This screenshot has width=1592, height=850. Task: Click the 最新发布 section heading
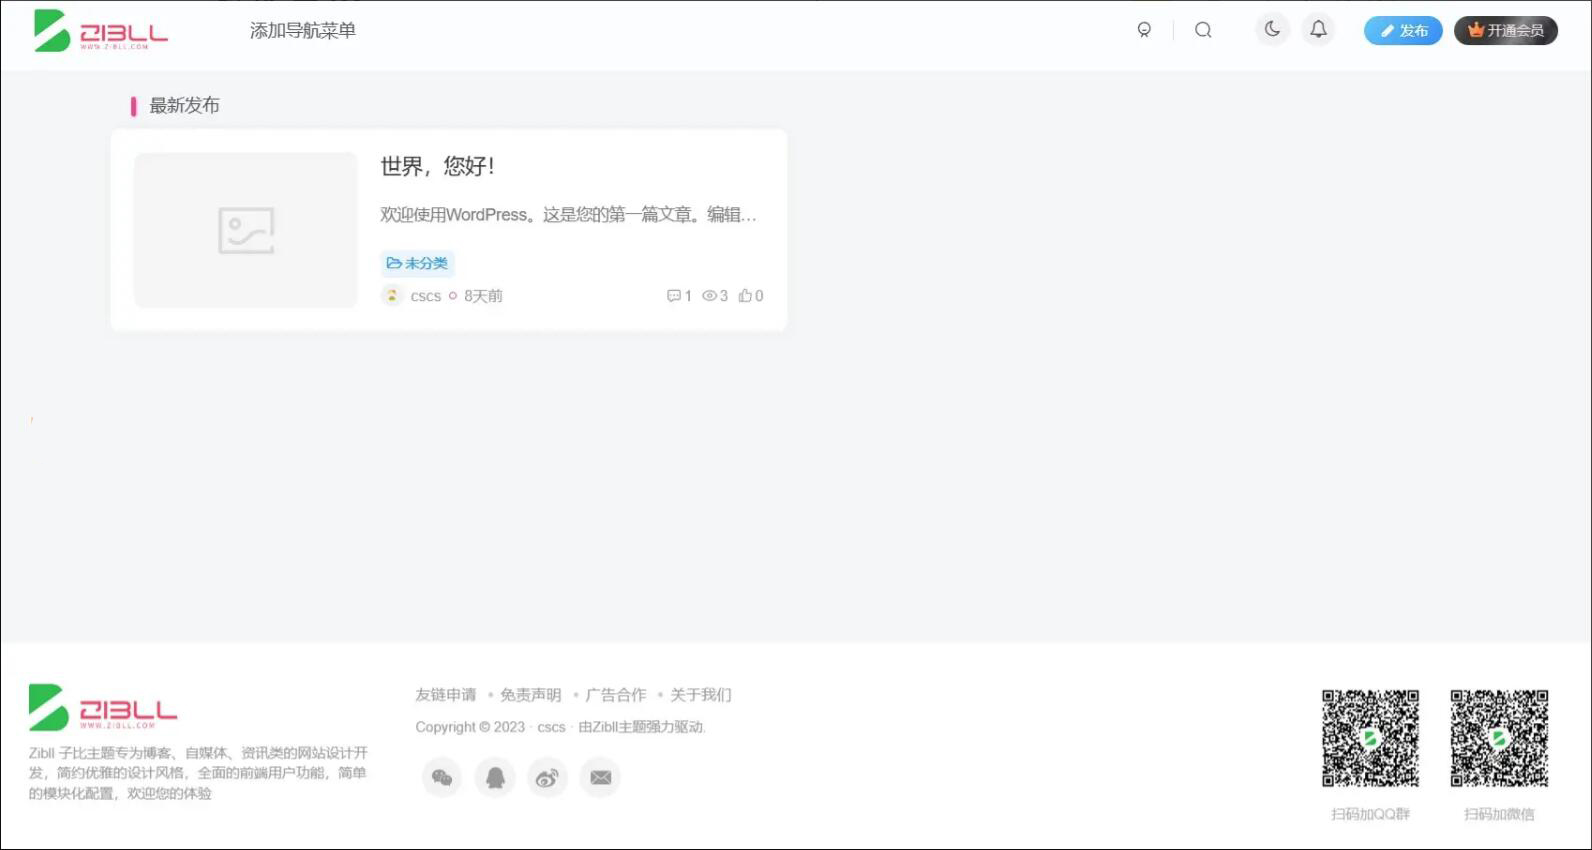[184, 106]
